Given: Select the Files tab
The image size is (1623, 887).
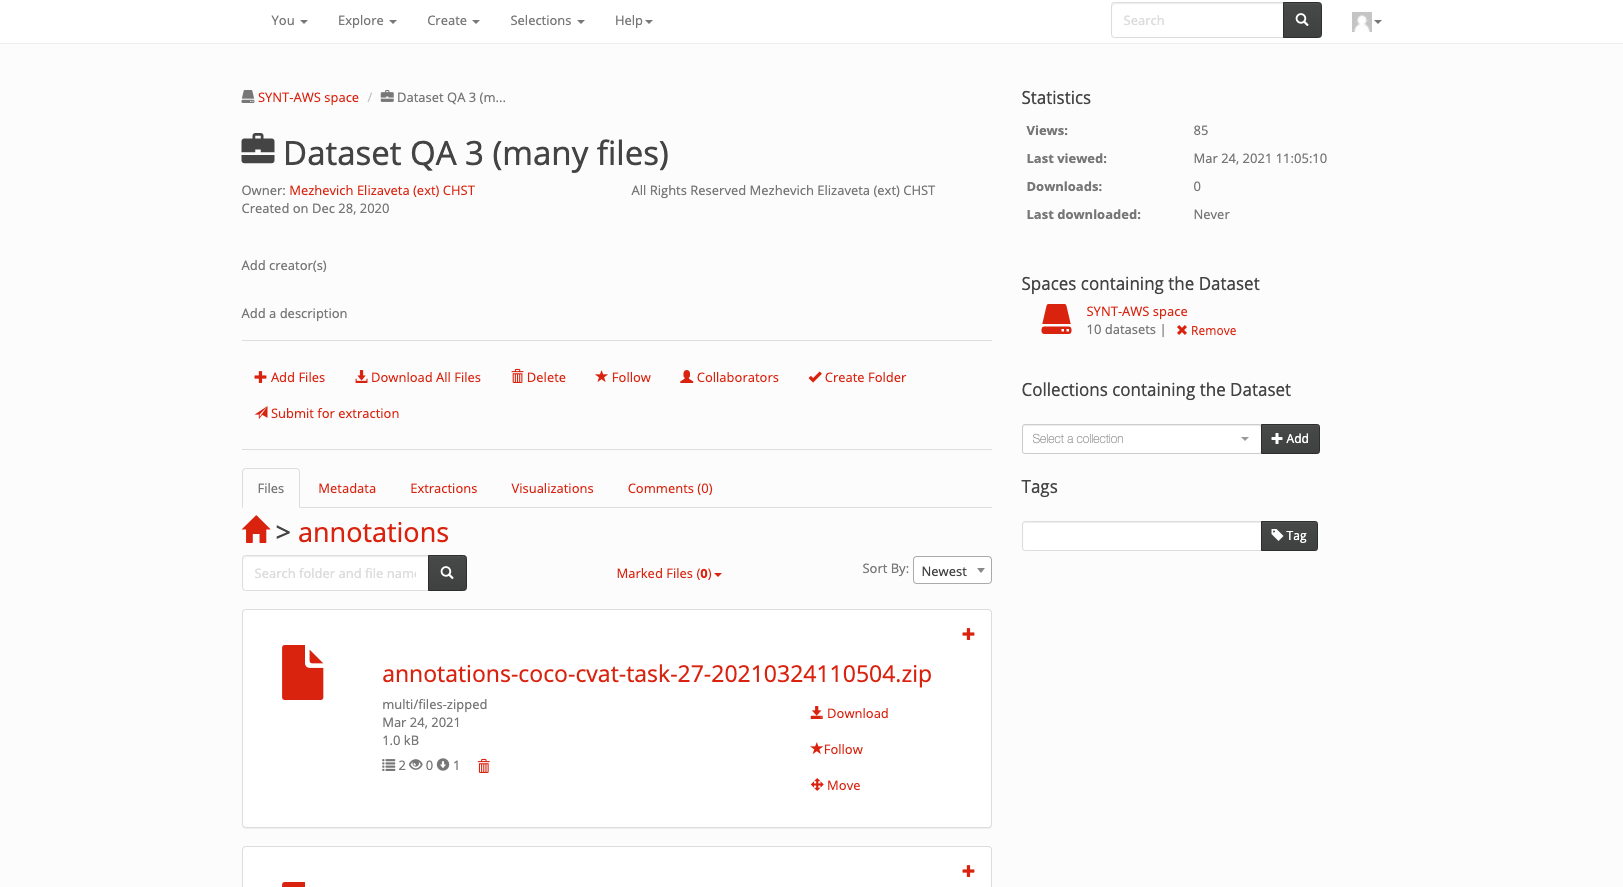Looking at the screenshot, I should pyautogui.click(x=271, y=489).
